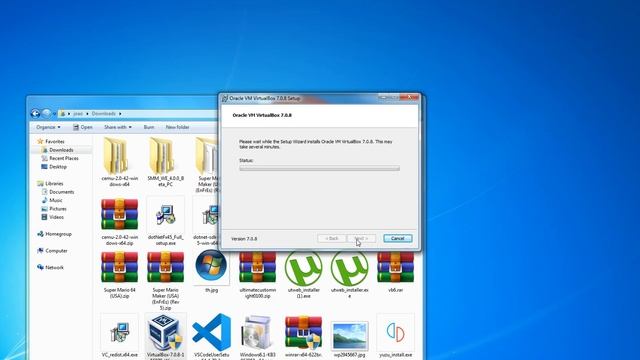Select the cemu-2.0-42-windows-x64 folder icon
Image resolution: width=640 pixels, height=360 pixels.
pyautogui.click(x=116, y=155)
